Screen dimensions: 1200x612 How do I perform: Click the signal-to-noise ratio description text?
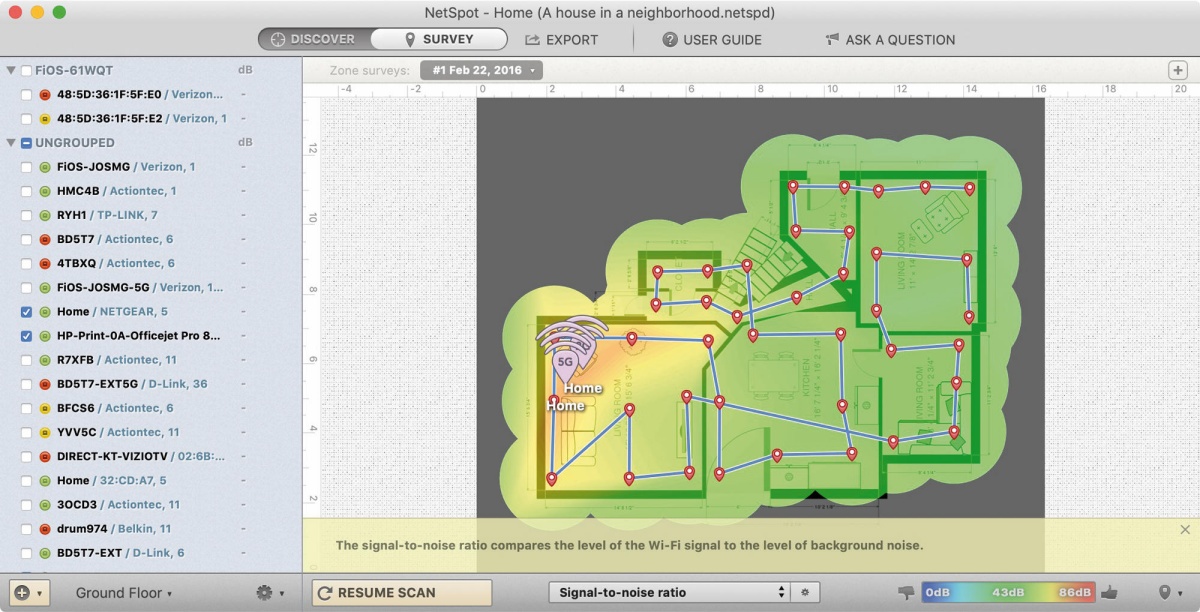point(629,546)
